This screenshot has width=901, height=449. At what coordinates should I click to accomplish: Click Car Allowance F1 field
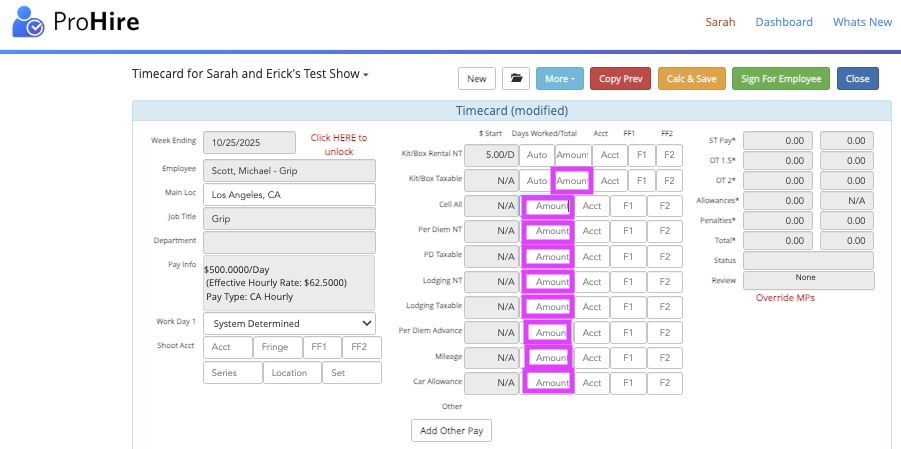click(628, 383)
